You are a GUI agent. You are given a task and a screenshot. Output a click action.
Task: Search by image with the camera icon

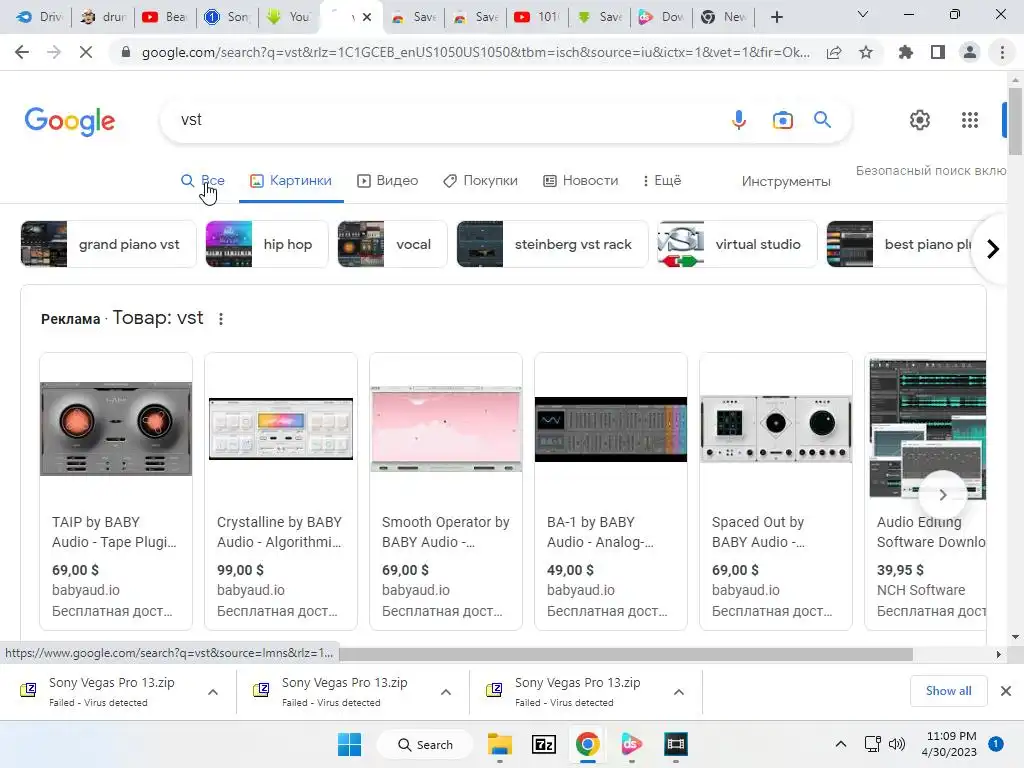tap(782, 120)
